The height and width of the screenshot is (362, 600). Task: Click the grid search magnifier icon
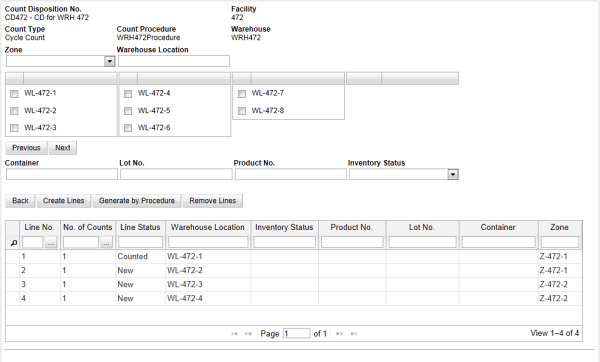click(x=14, y=243)
